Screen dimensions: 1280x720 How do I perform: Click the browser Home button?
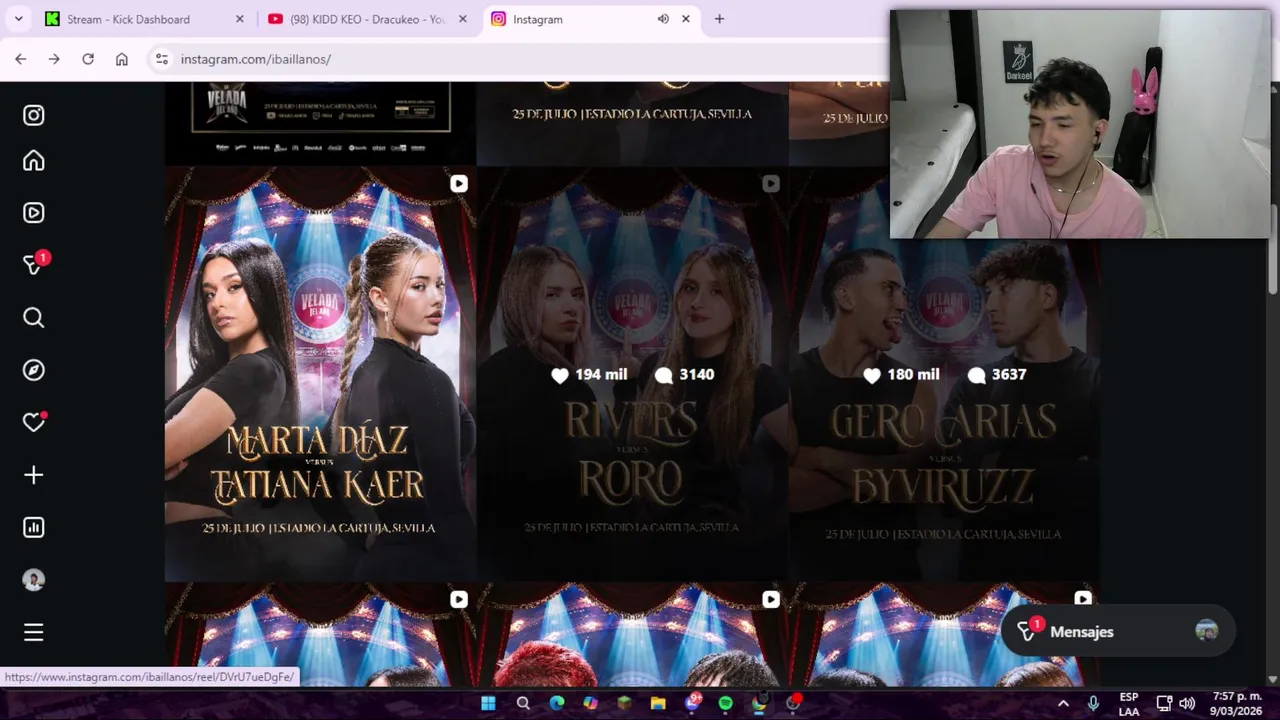tap(122, 59)
